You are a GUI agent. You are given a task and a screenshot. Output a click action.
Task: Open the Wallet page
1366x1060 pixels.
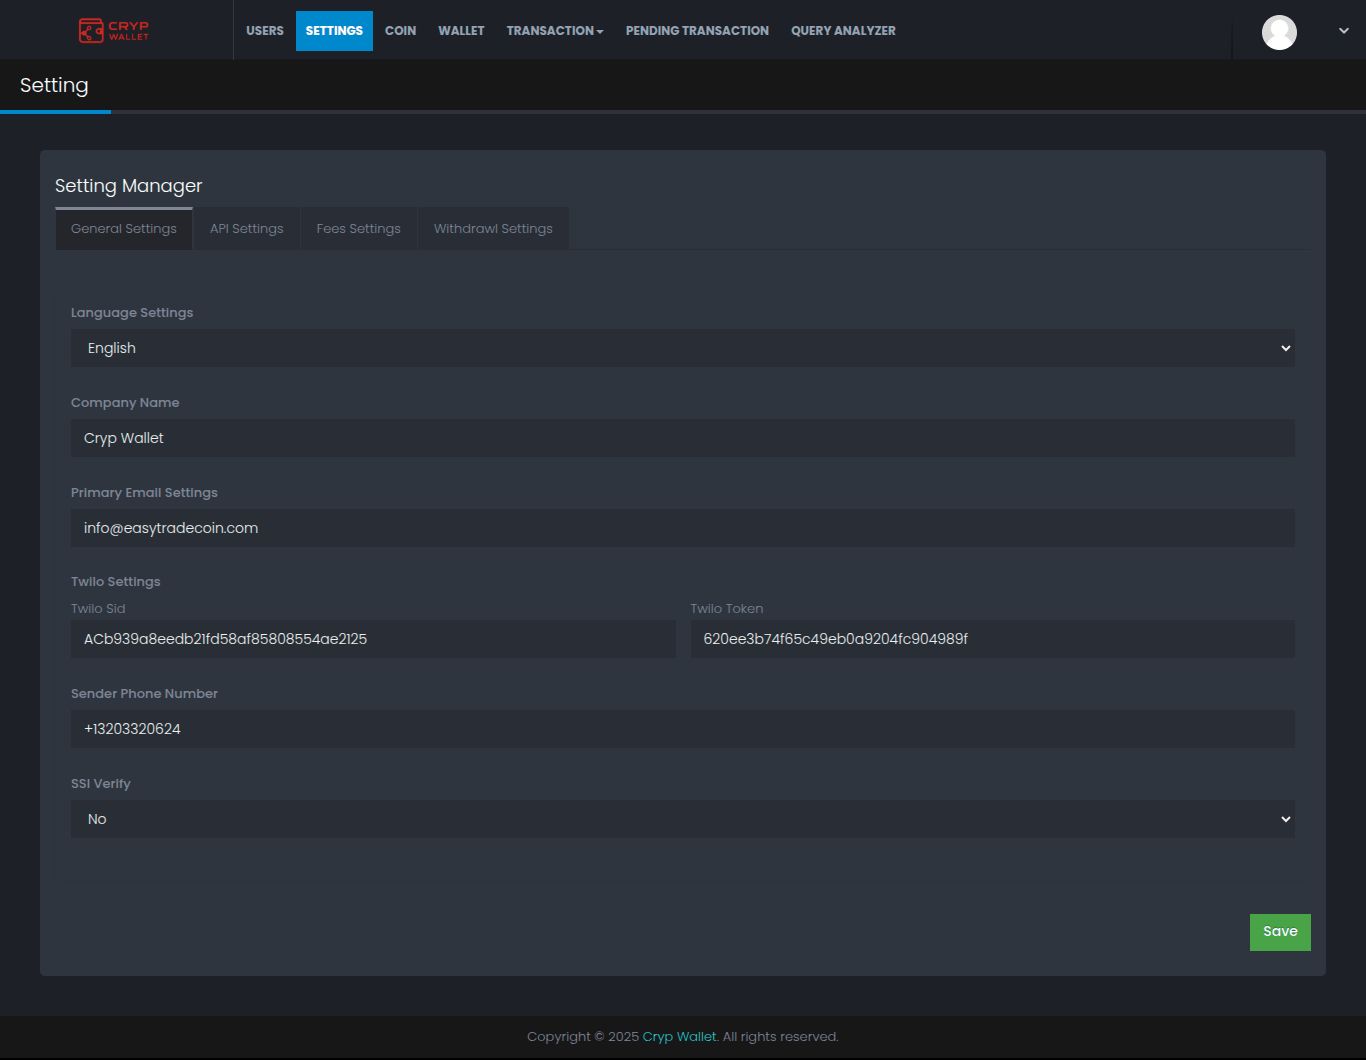pyautogui.click(x=461, y=31)
